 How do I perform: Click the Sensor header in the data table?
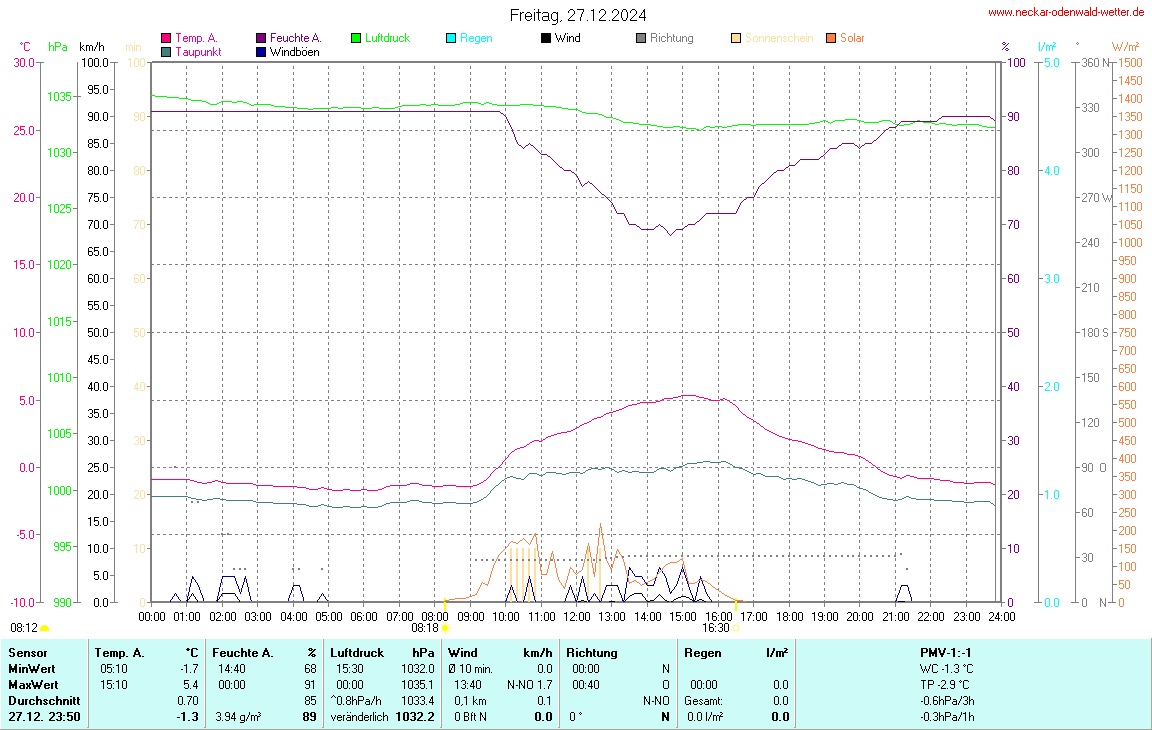pos(28,652)
